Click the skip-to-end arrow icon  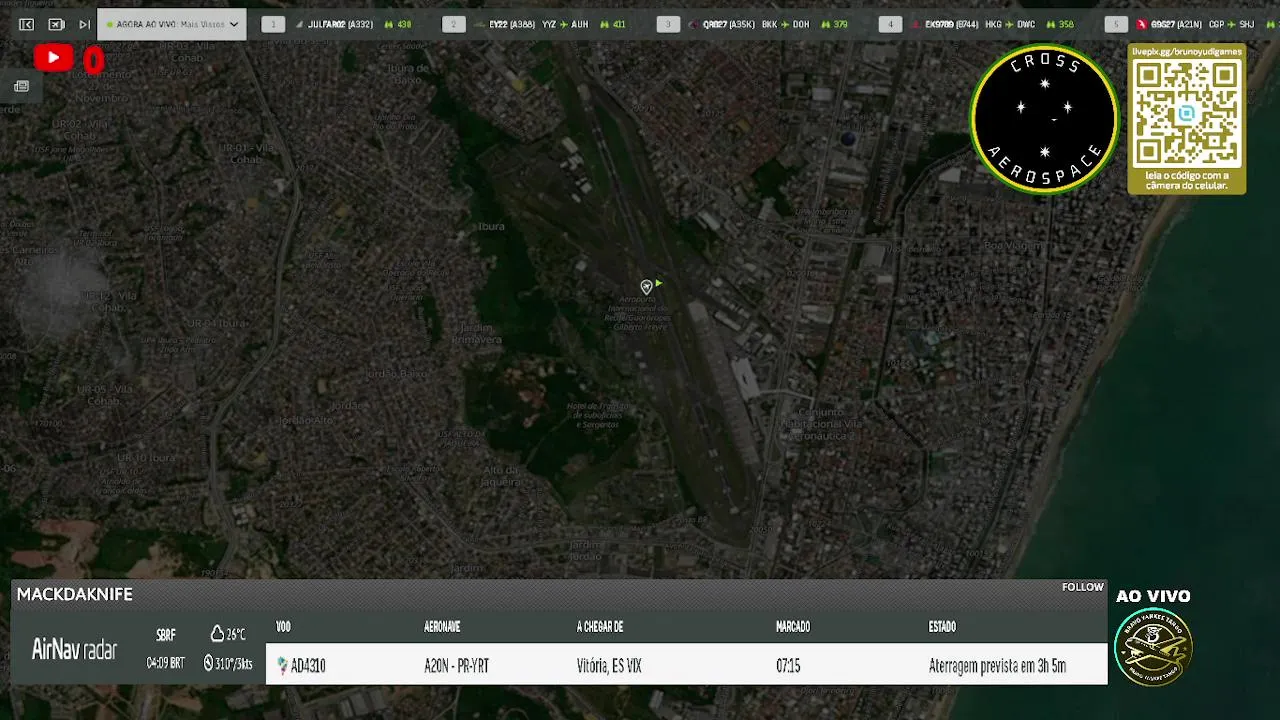click(x=84, y=24)
